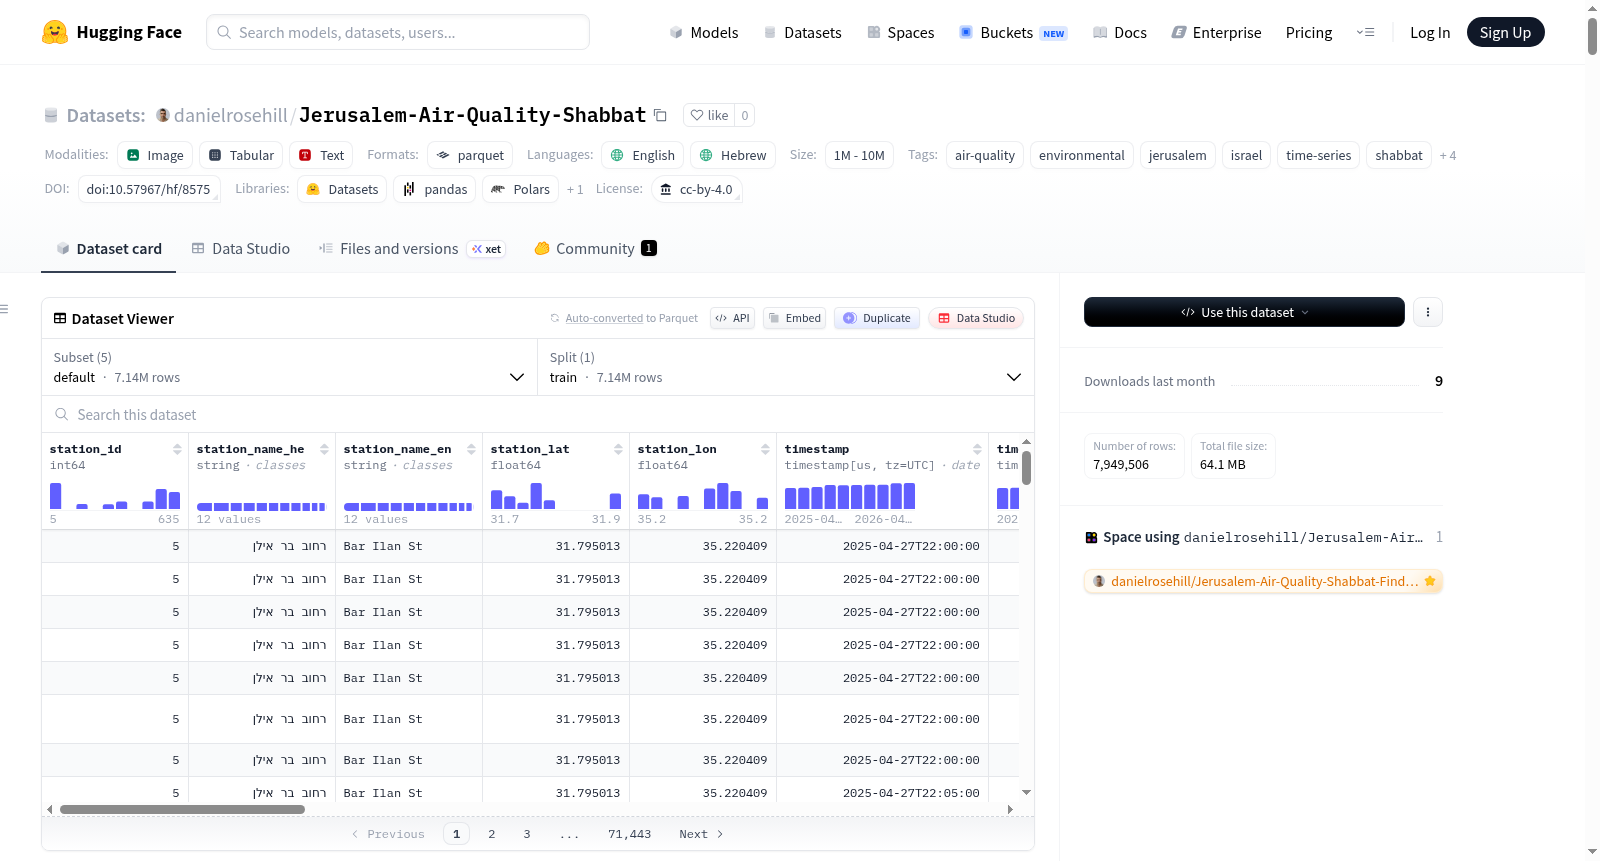
Task: Click the Hugging Face logo icon
Action: [x=55, y=32]
